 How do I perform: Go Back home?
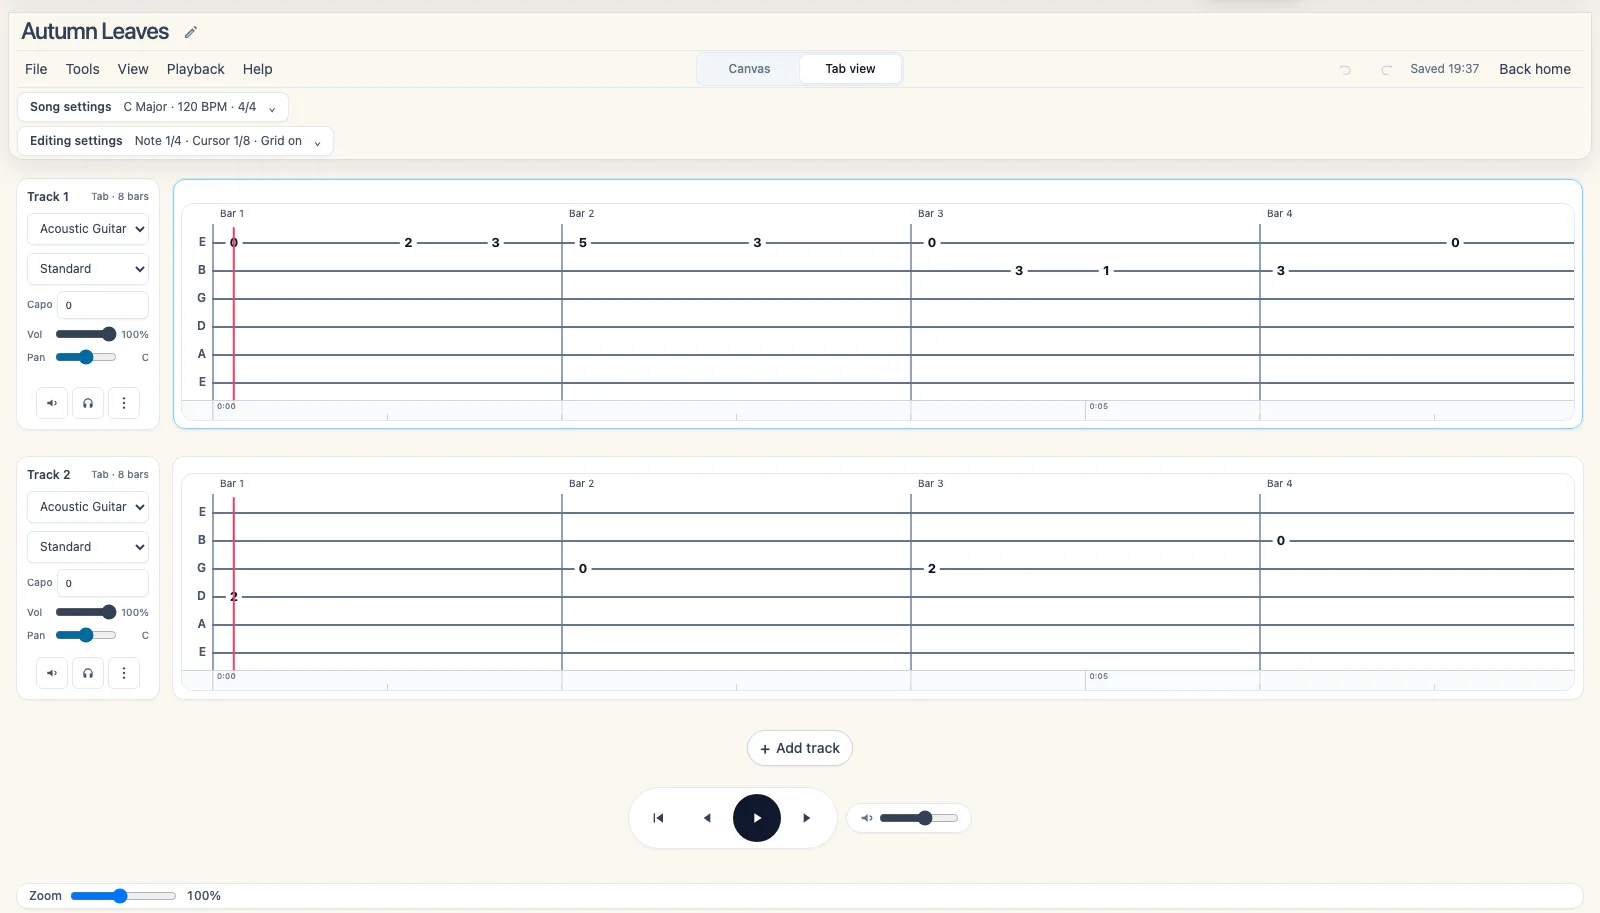tap(1535, 69)
